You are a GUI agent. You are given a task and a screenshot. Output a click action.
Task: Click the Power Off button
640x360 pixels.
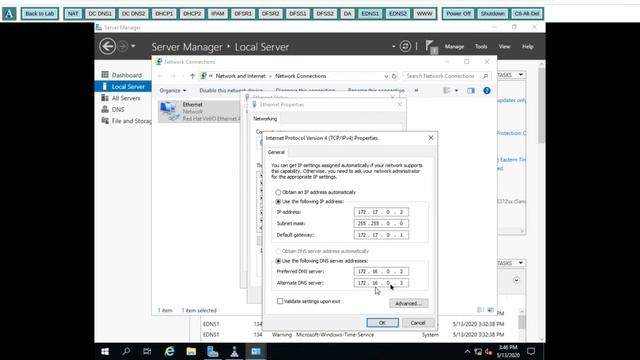[458, 13]
